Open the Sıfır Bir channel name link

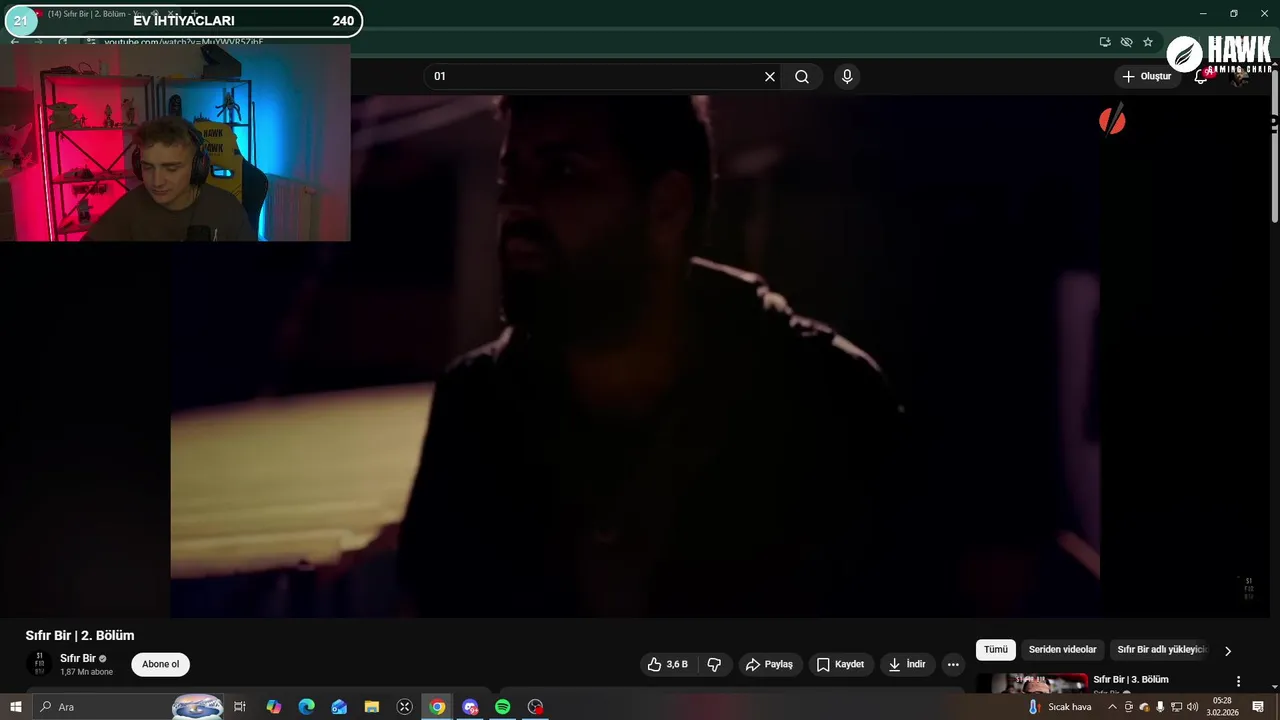78,658
